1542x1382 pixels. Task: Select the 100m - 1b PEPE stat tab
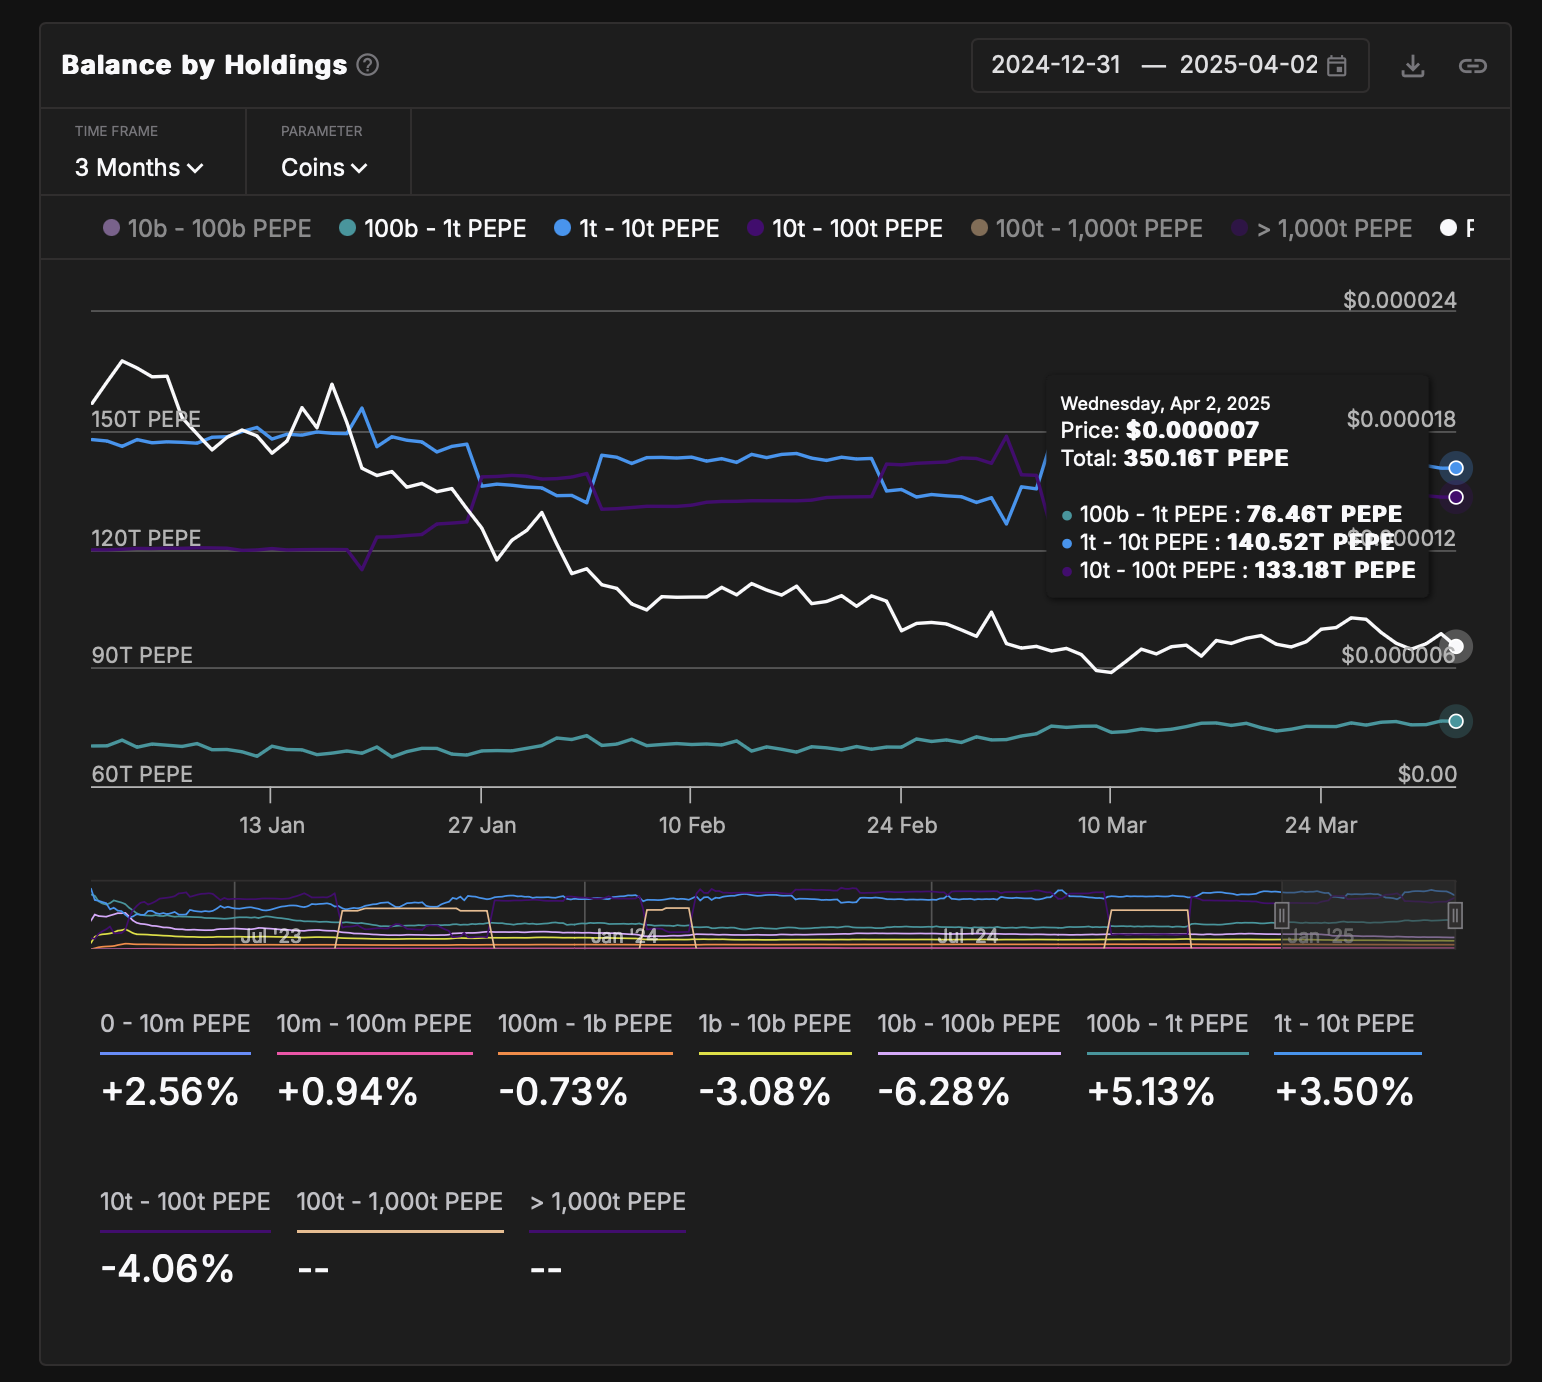(x=585, y=1024)
